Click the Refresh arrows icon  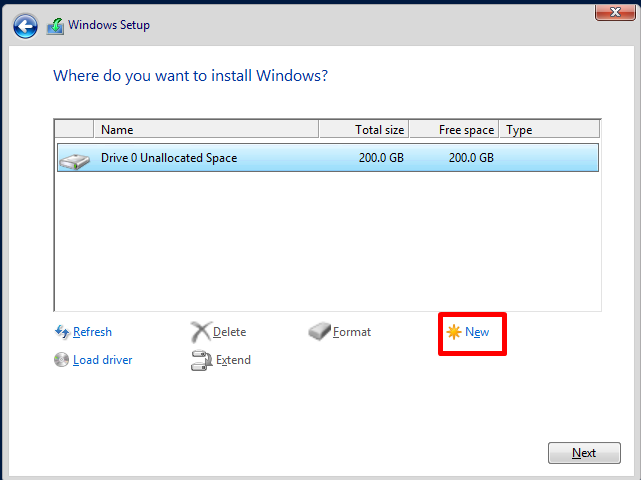click(62, 332)
